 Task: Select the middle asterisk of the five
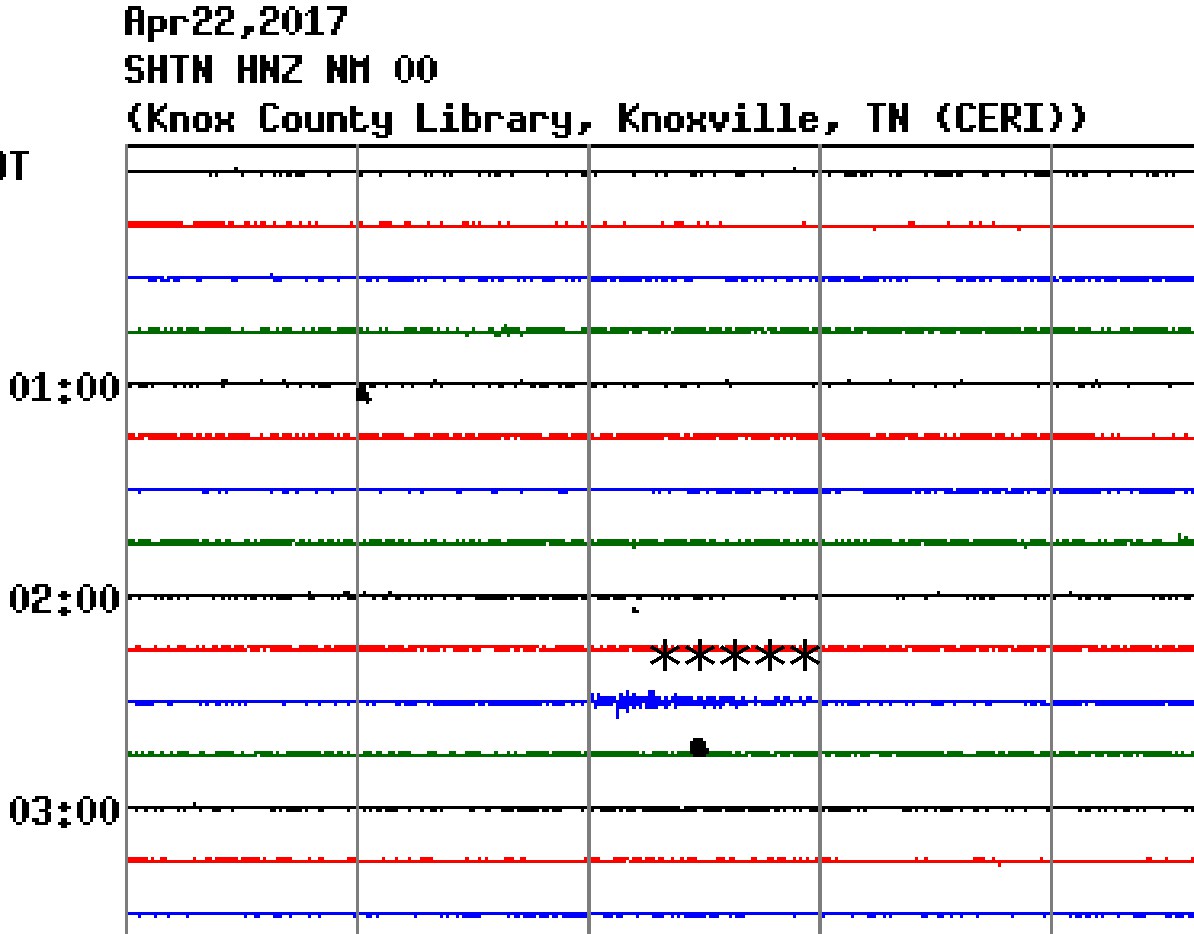pos(735,657)
